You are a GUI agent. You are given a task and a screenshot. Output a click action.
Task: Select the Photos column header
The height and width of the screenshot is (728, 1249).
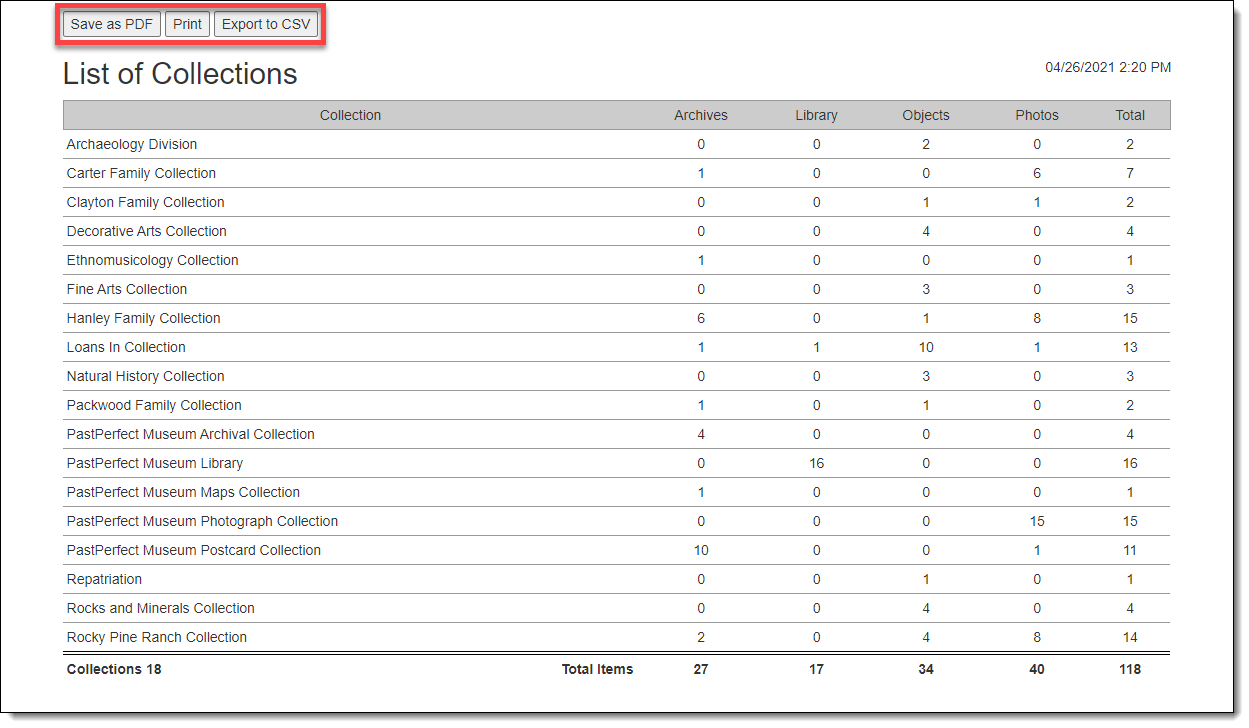click(1036, 115)
